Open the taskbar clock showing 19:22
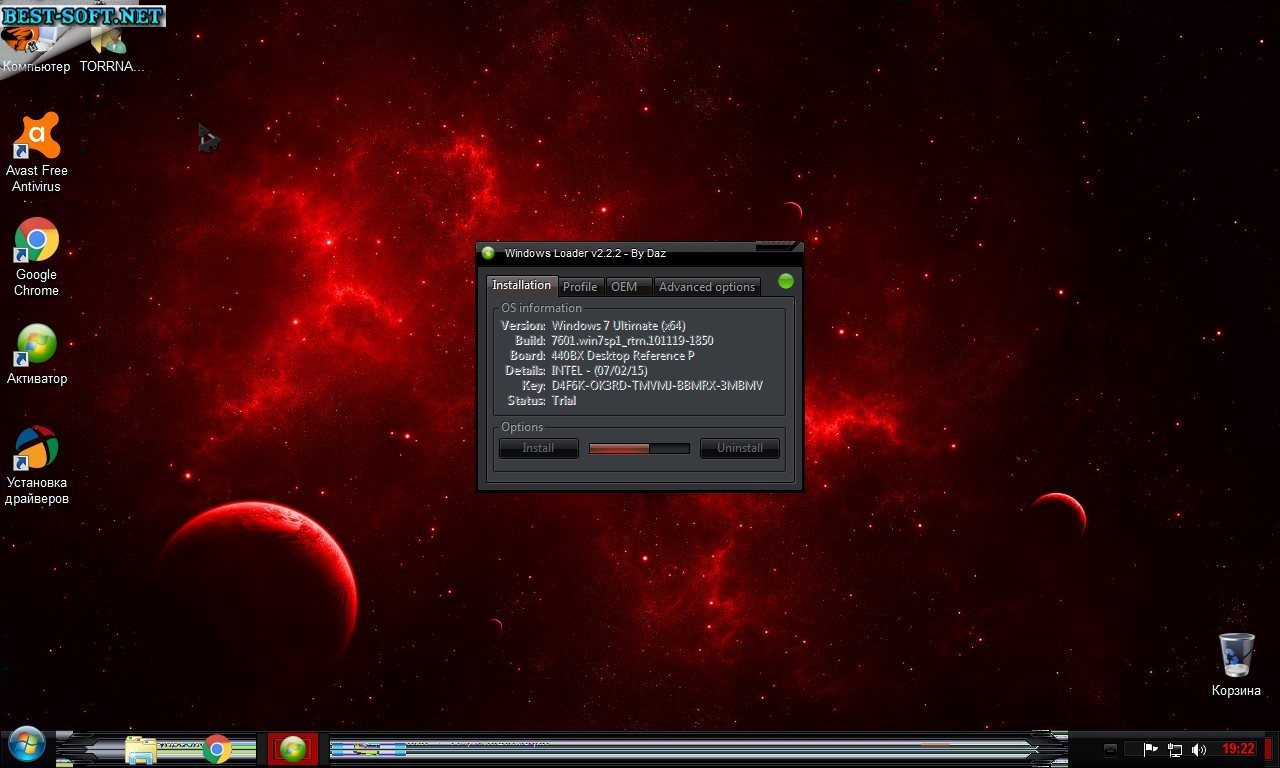The image size is (1280, 768). tap(1238, 749)
